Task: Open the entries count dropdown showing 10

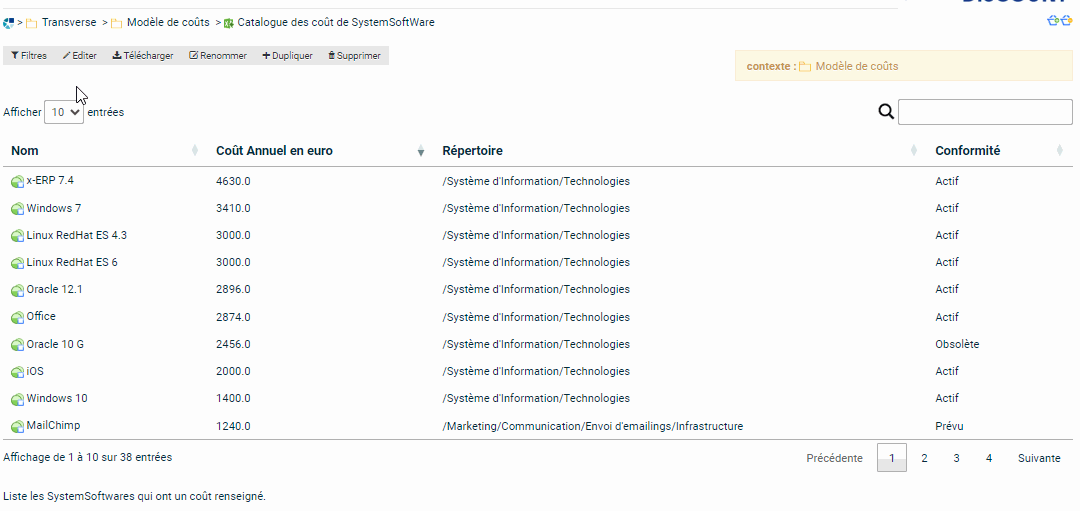Action: pyautogui.click(x=64, y=112)
